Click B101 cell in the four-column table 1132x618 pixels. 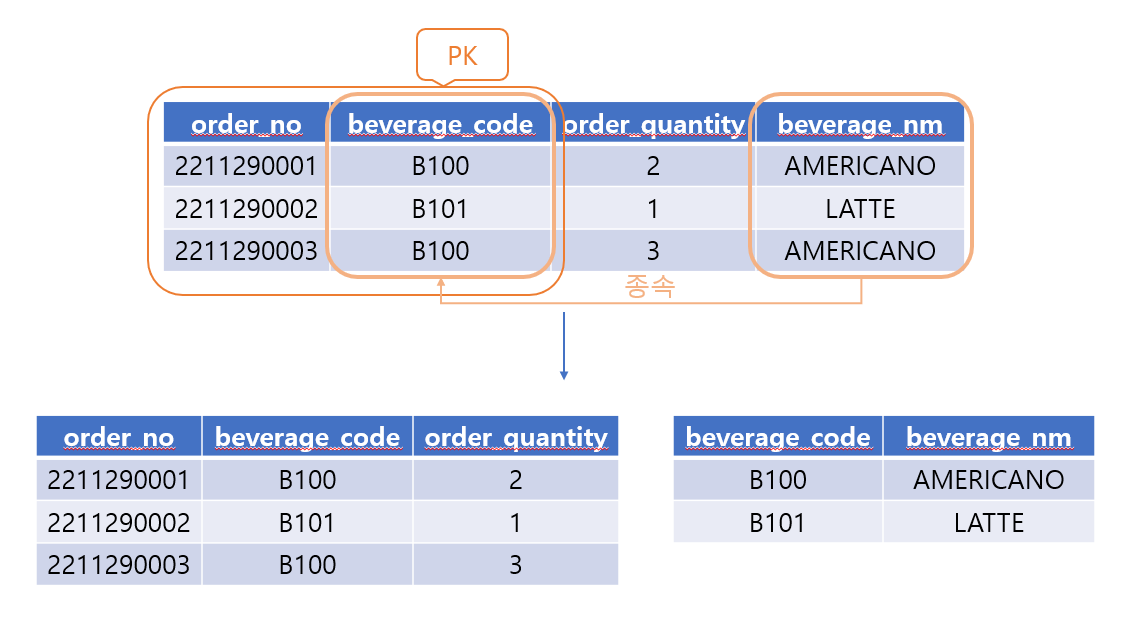[440, 209]
